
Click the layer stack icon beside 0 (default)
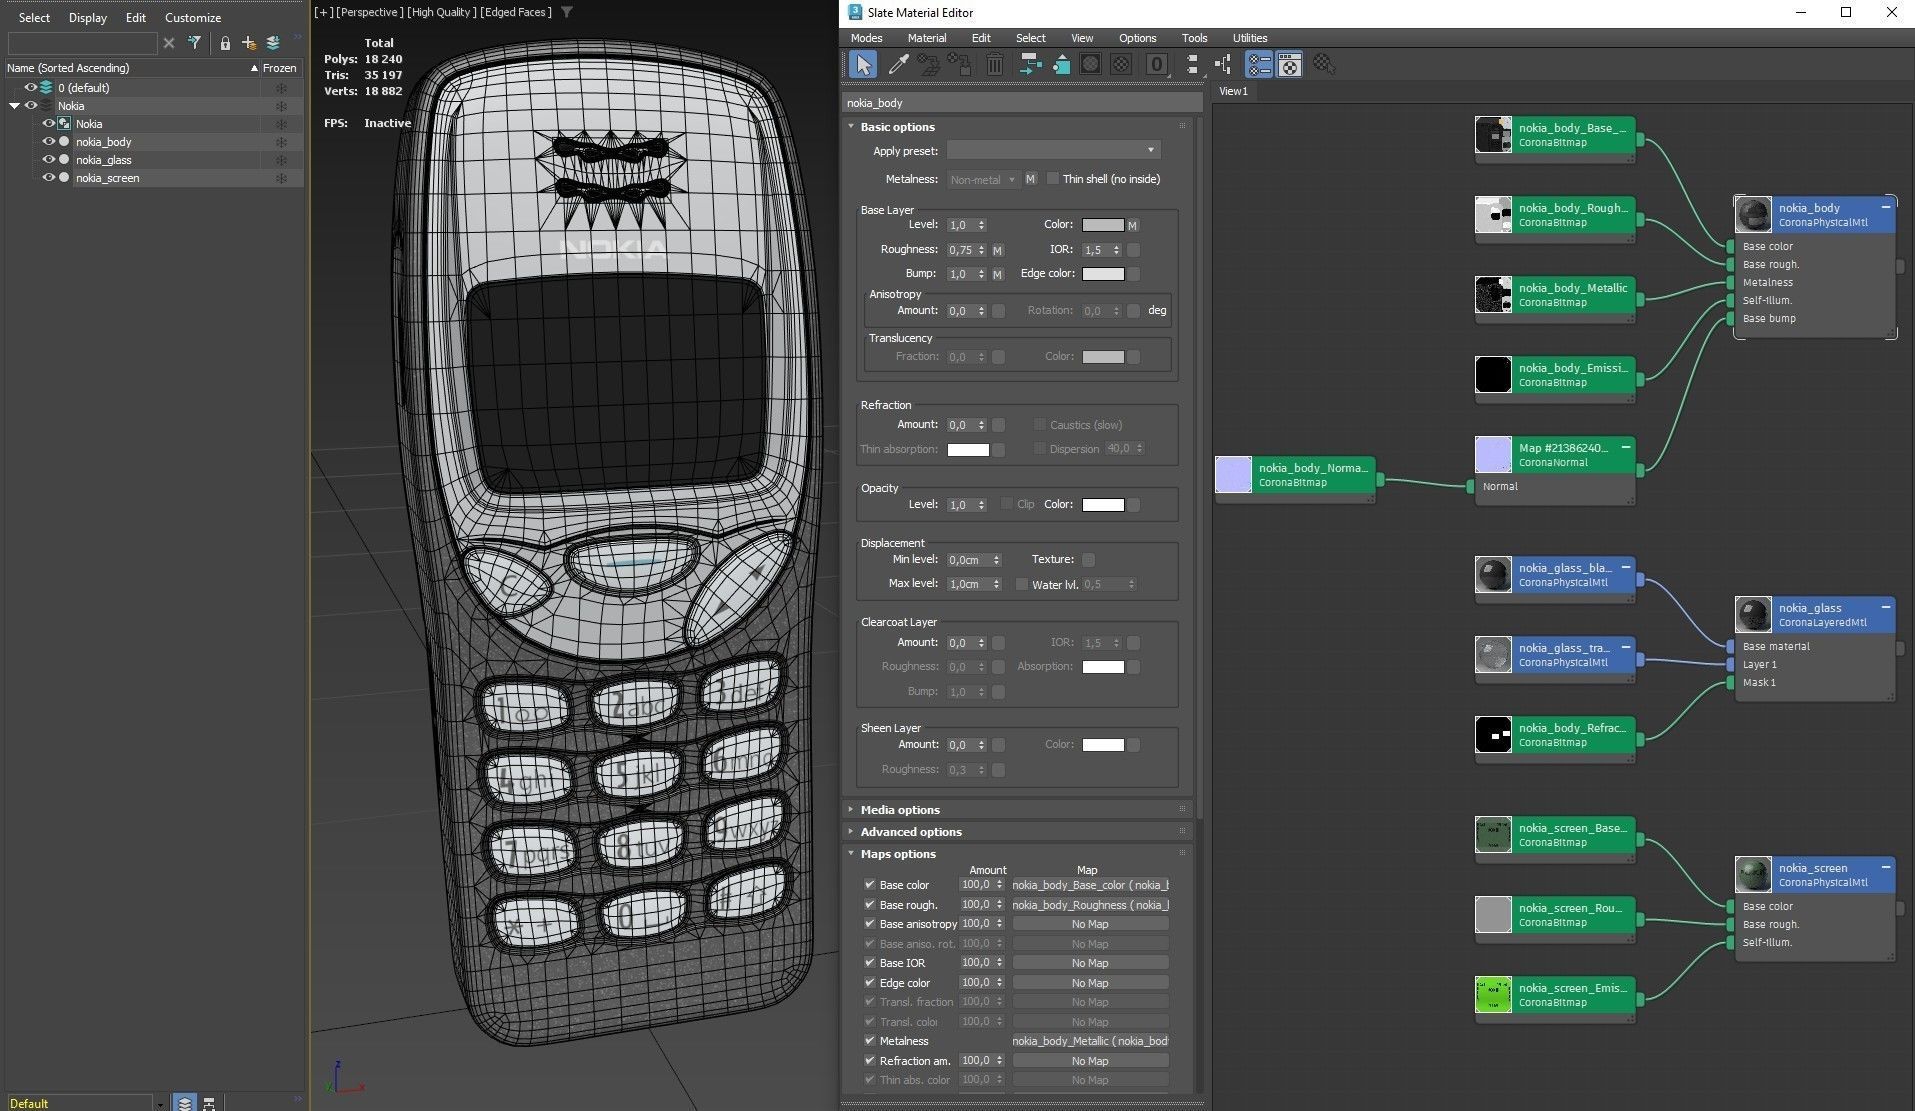(x=46, y=88)
